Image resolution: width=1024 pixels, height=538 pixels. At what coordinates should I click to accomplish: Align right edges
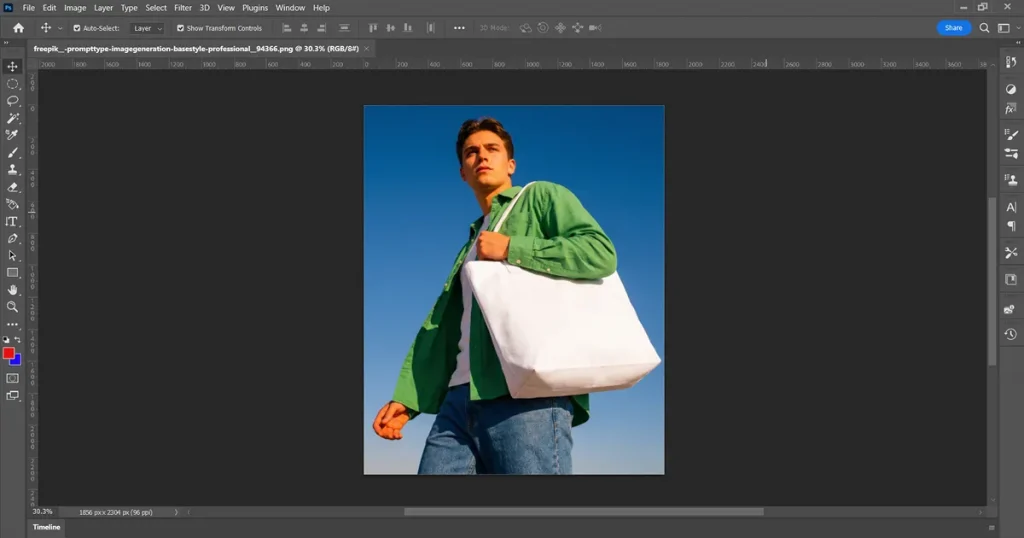[x=321, y=28]
